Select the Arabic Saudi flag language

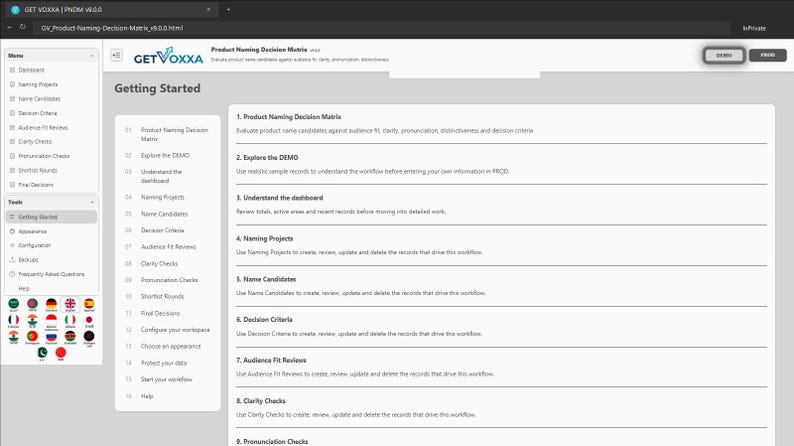point(14,304)
